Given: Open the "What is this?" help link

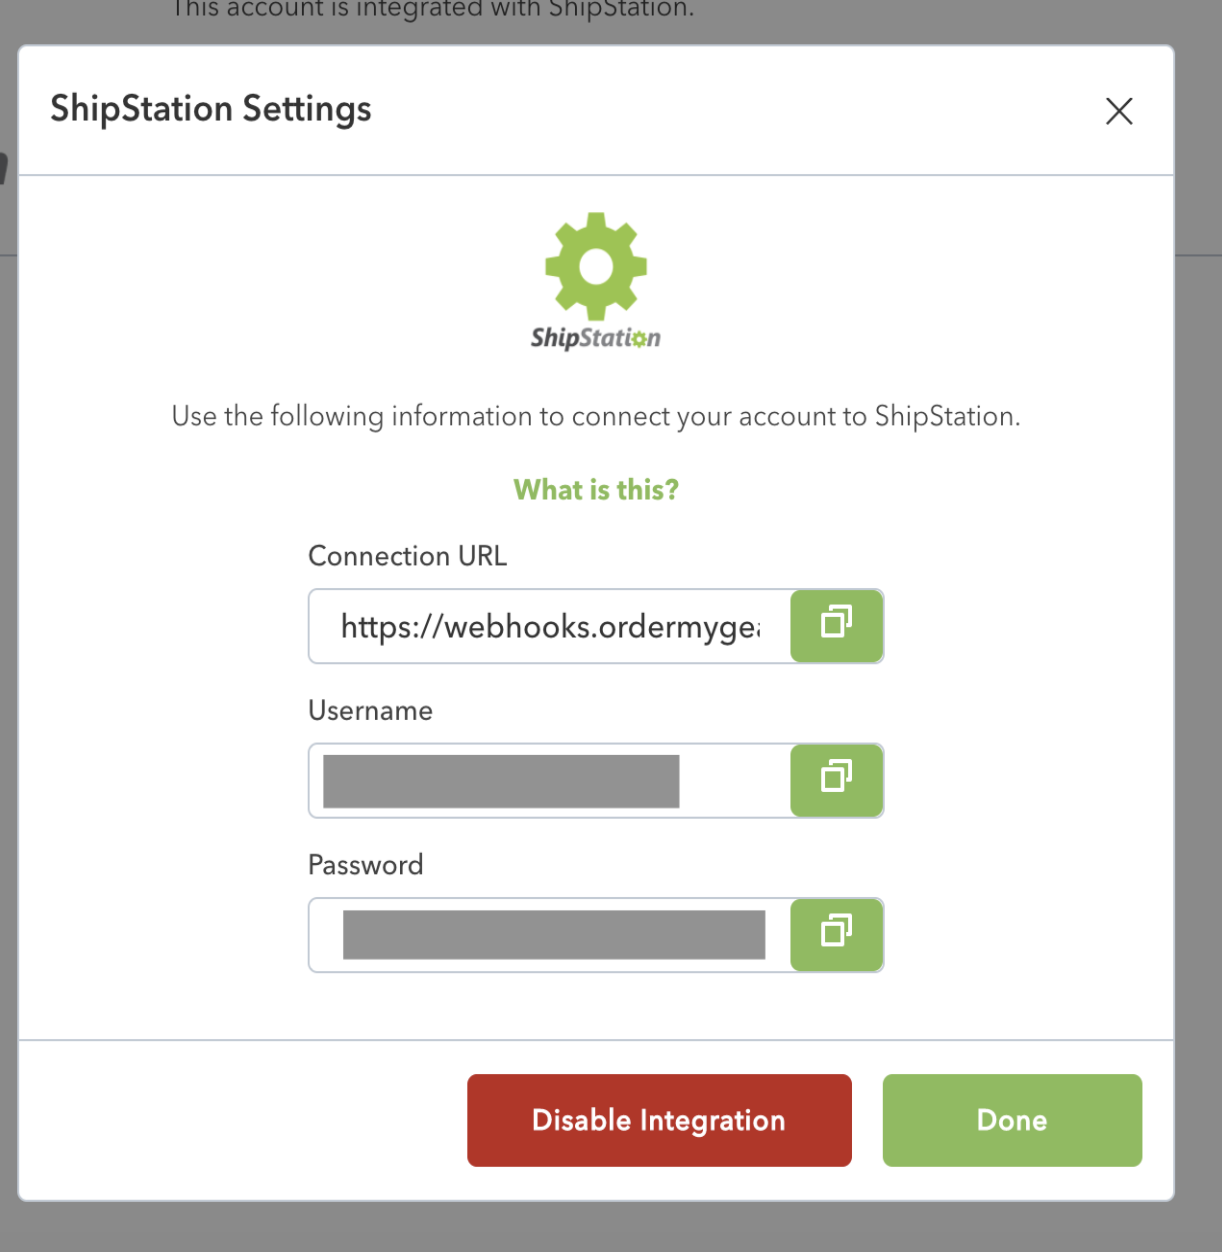Looking at the screenshot, I should (596, 490).
